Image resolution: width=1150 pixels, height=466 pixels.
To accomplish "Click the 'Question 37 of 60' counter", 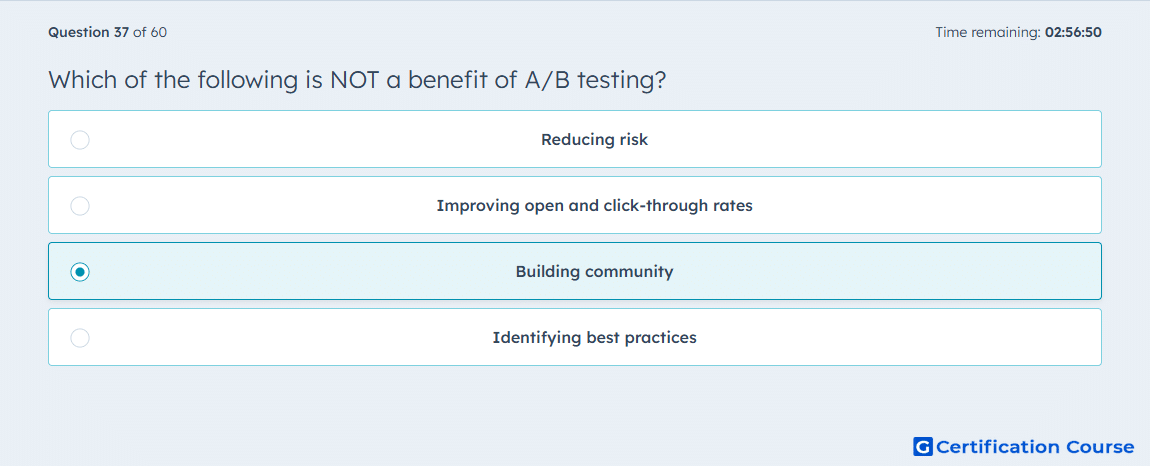I will [x=108, y=32].
